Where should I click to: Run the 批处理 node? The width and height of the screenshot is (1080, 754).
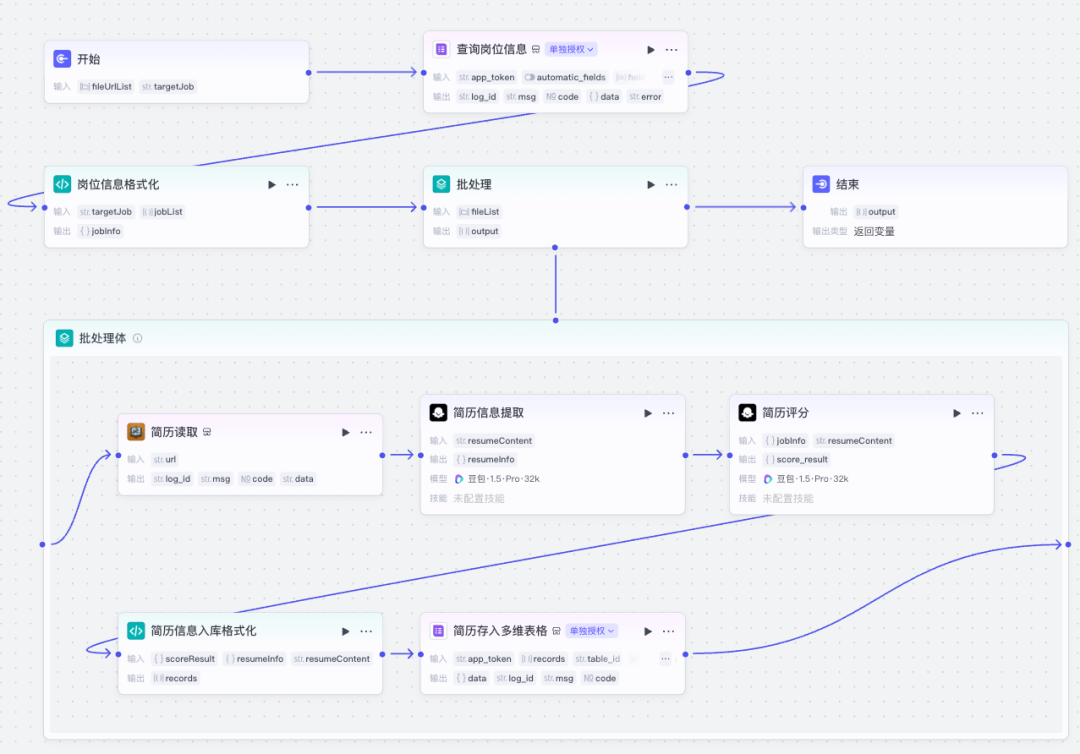pyautogui.click(x=651, y=185)
